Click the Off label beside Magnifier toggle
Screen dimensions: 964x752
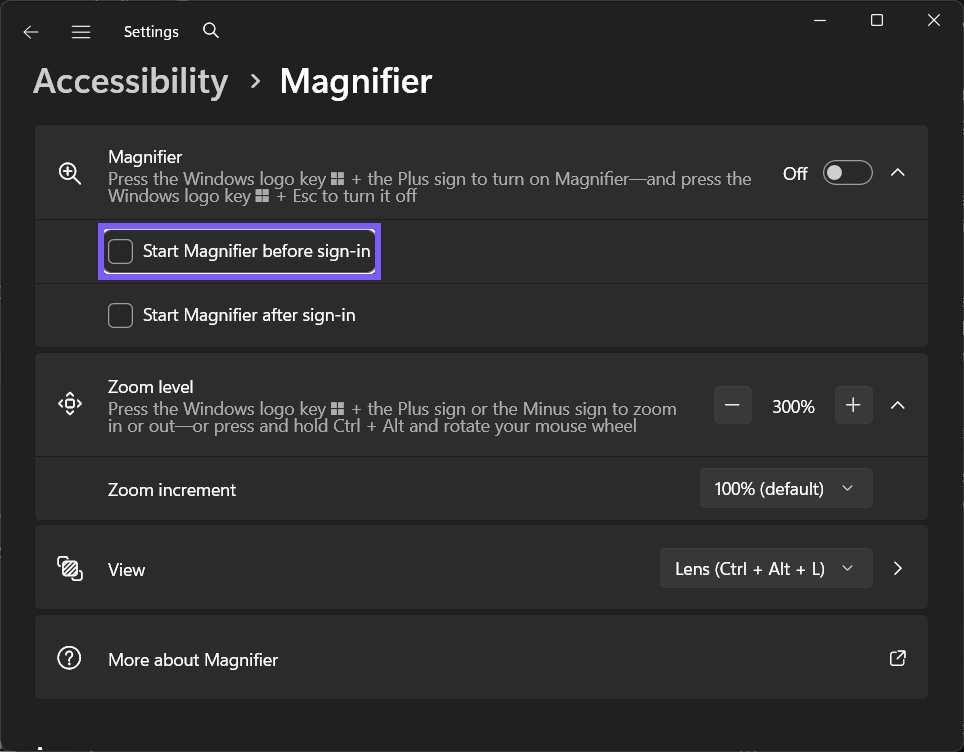tap(795, 174)
